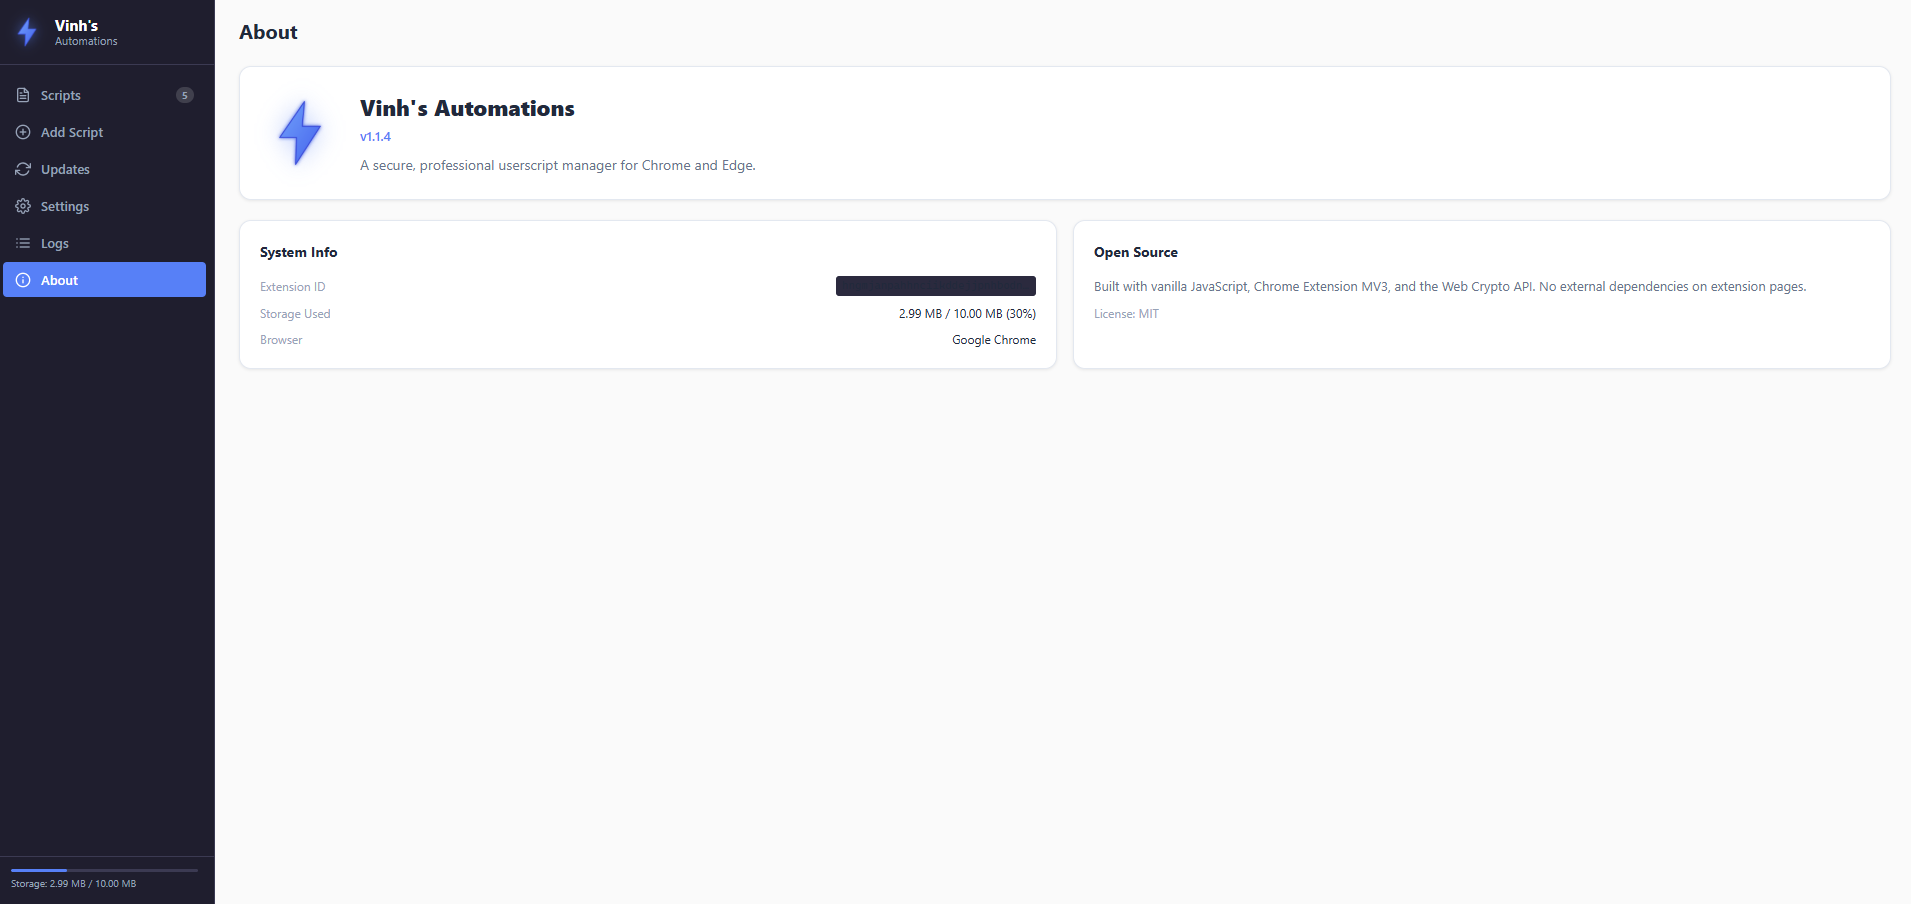Click the 'License: MIT' text
Screen dimensions: 1911x904
coord(1126,314)
